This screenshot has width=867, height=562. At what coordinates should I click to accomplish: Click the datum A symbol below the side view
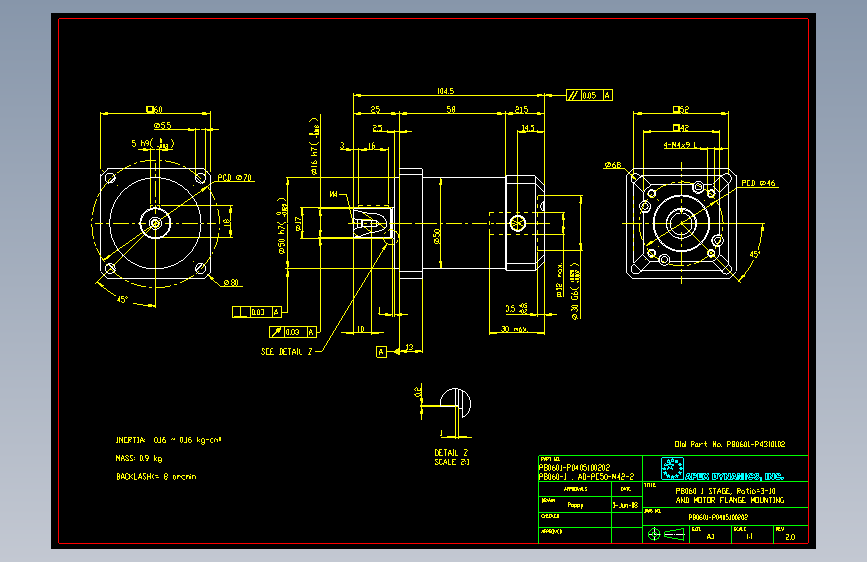point(381,352)
